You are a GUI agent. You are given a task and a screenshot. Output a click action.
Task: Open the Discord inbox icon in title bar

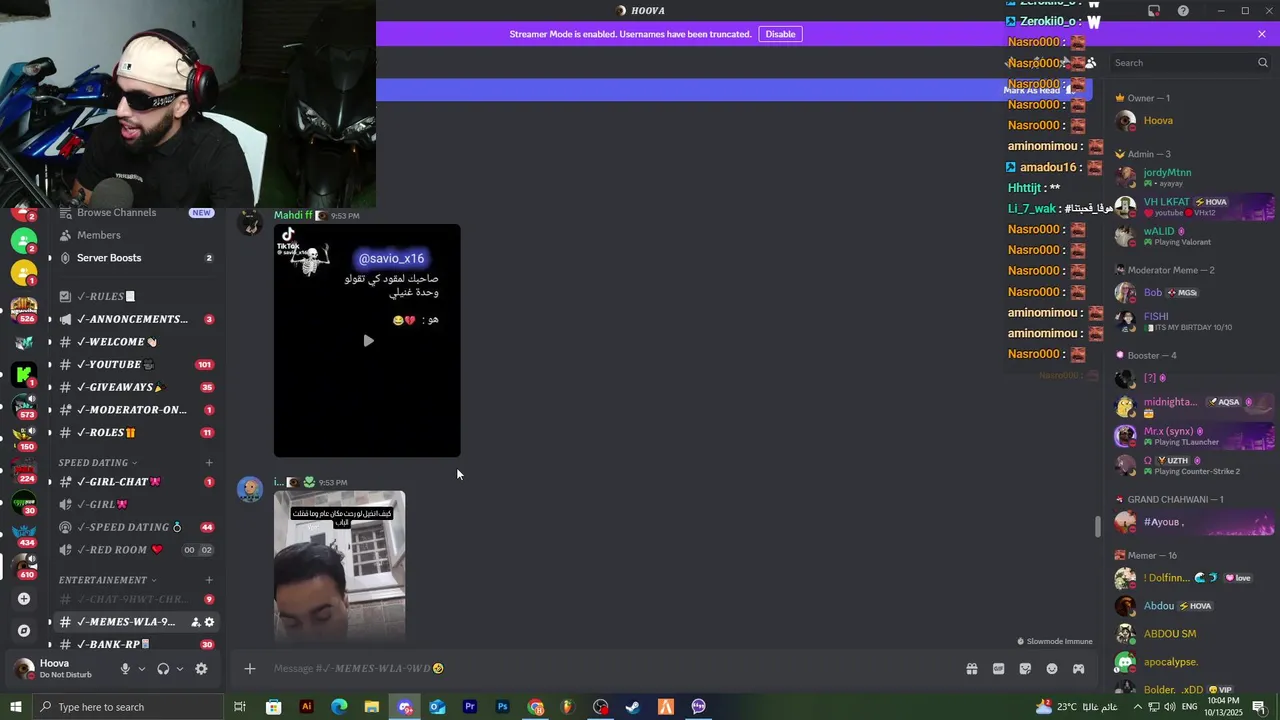[x=1154, y=11]
